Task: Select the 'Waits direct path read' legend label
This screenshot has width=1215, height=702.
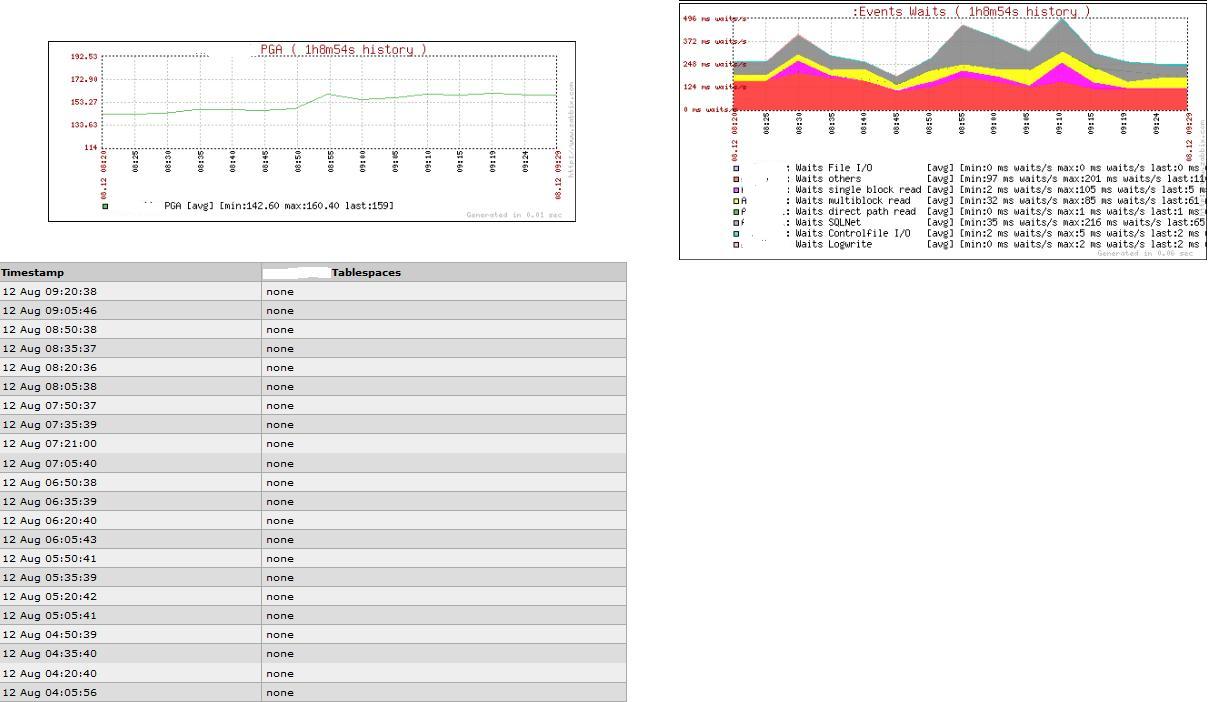Action: pyautogui.click(x=855, y=212)
